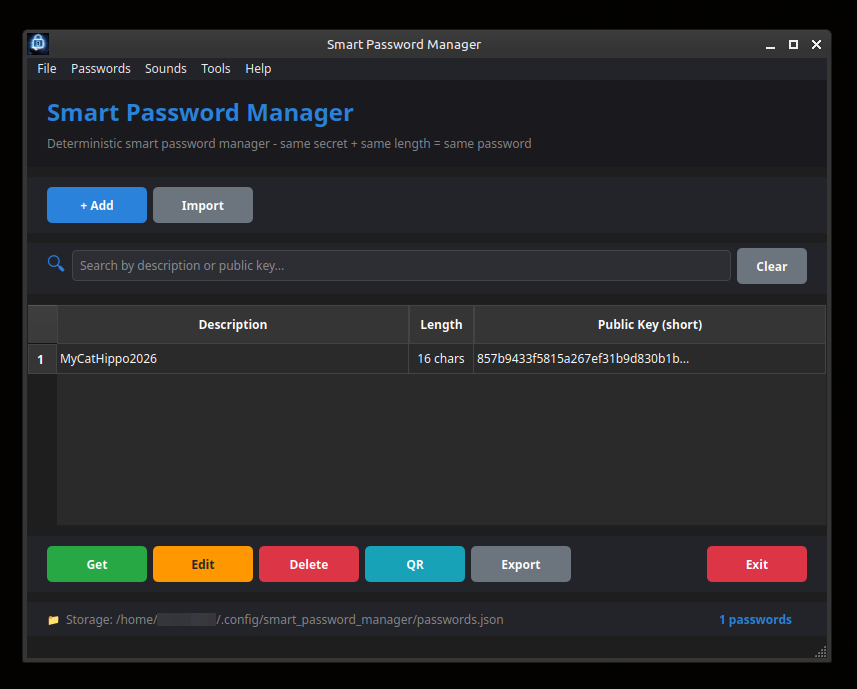857x689 pixels.
Task: Click the Storage path text in status bar
Action: coord(285,620)
